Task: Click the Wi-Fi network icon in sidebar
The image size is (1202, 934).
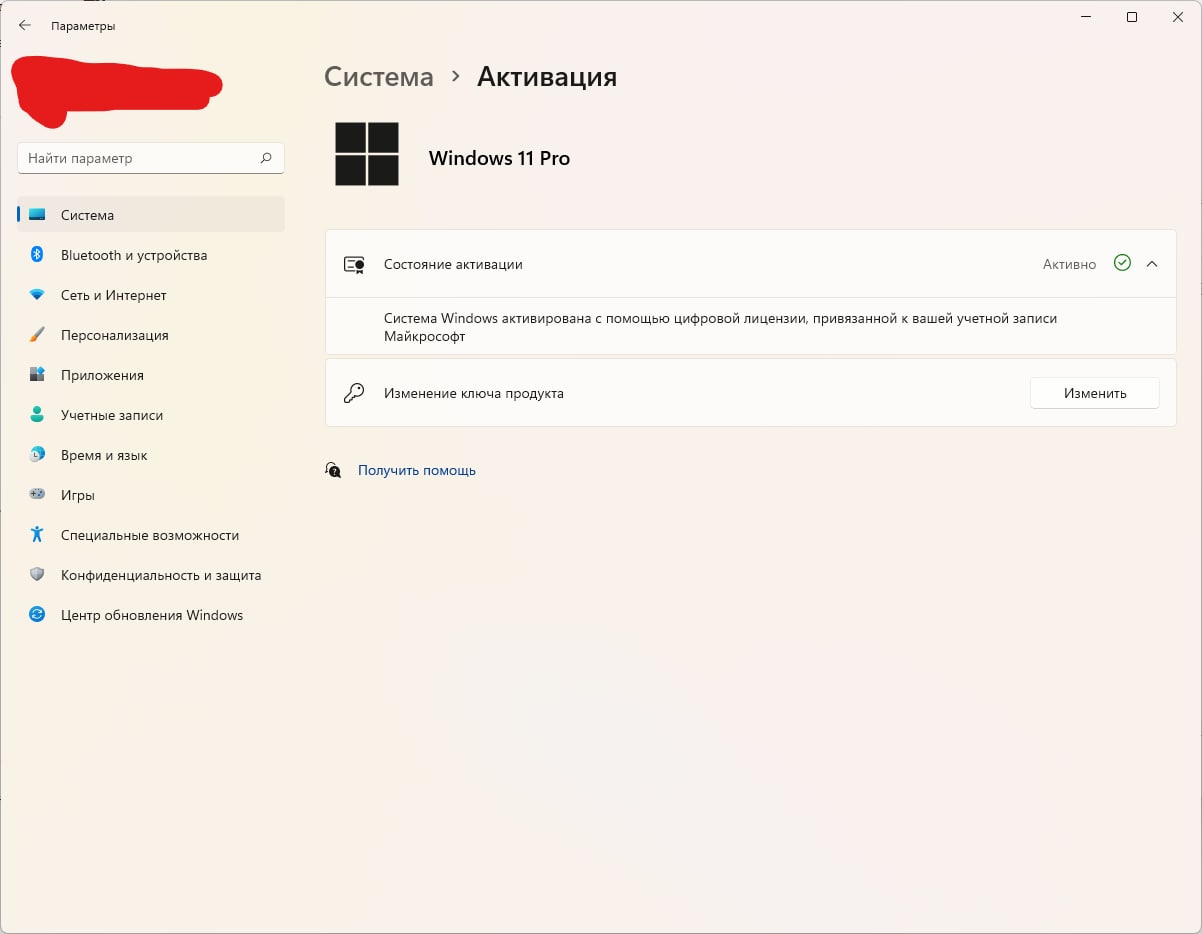Action: pyautogui.click(x=37, y=295)
